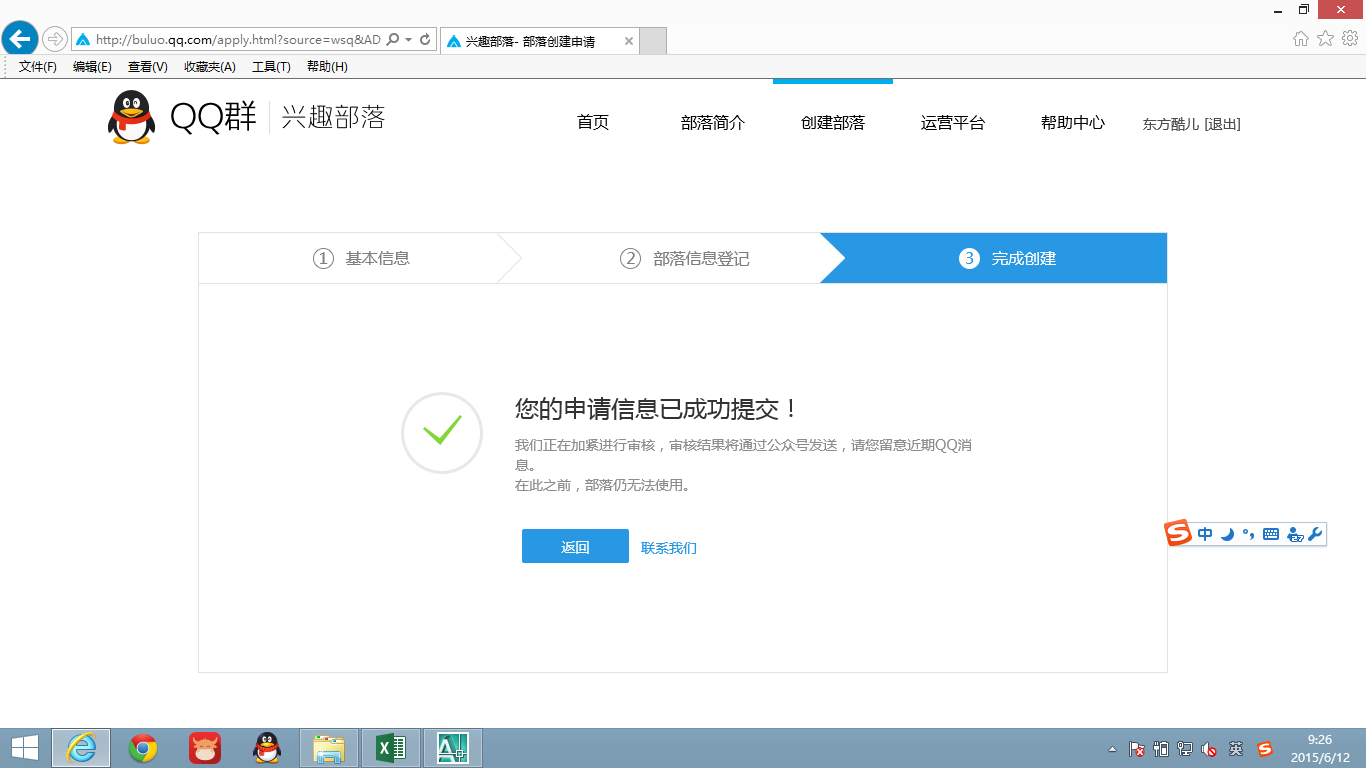Open the 编辑(E) menu
This screenshot has height=768, width=1366.
(x=92, y=67)
